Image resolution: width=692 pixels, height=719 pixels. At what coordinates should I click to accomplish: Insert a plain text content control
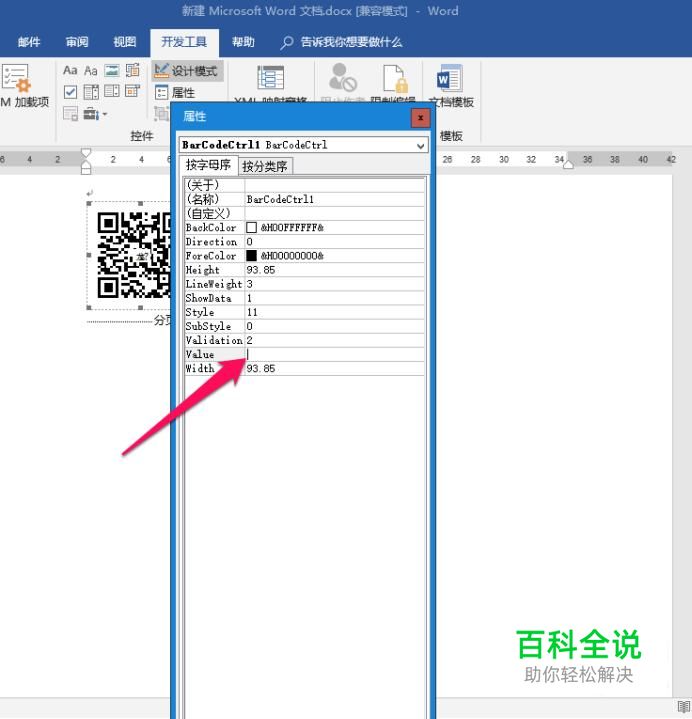(x=91, y=71)
